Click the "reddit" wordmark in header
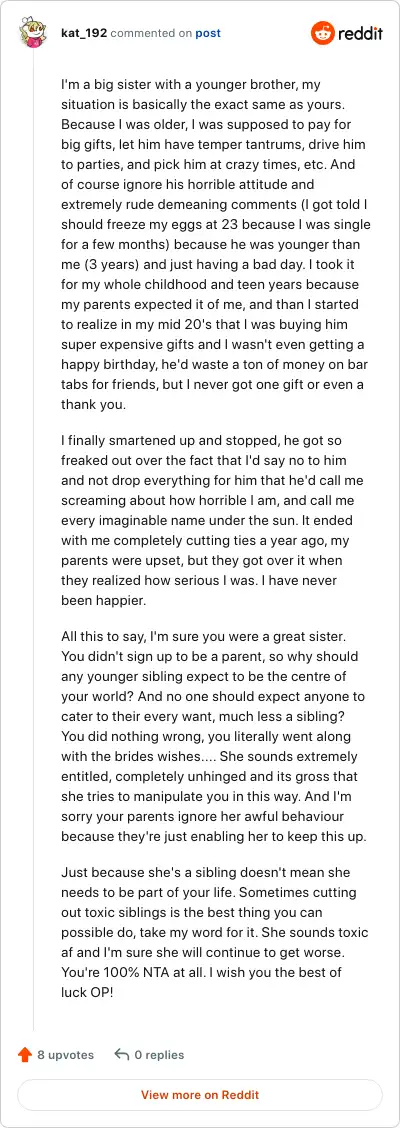 [x=360, y=33]
